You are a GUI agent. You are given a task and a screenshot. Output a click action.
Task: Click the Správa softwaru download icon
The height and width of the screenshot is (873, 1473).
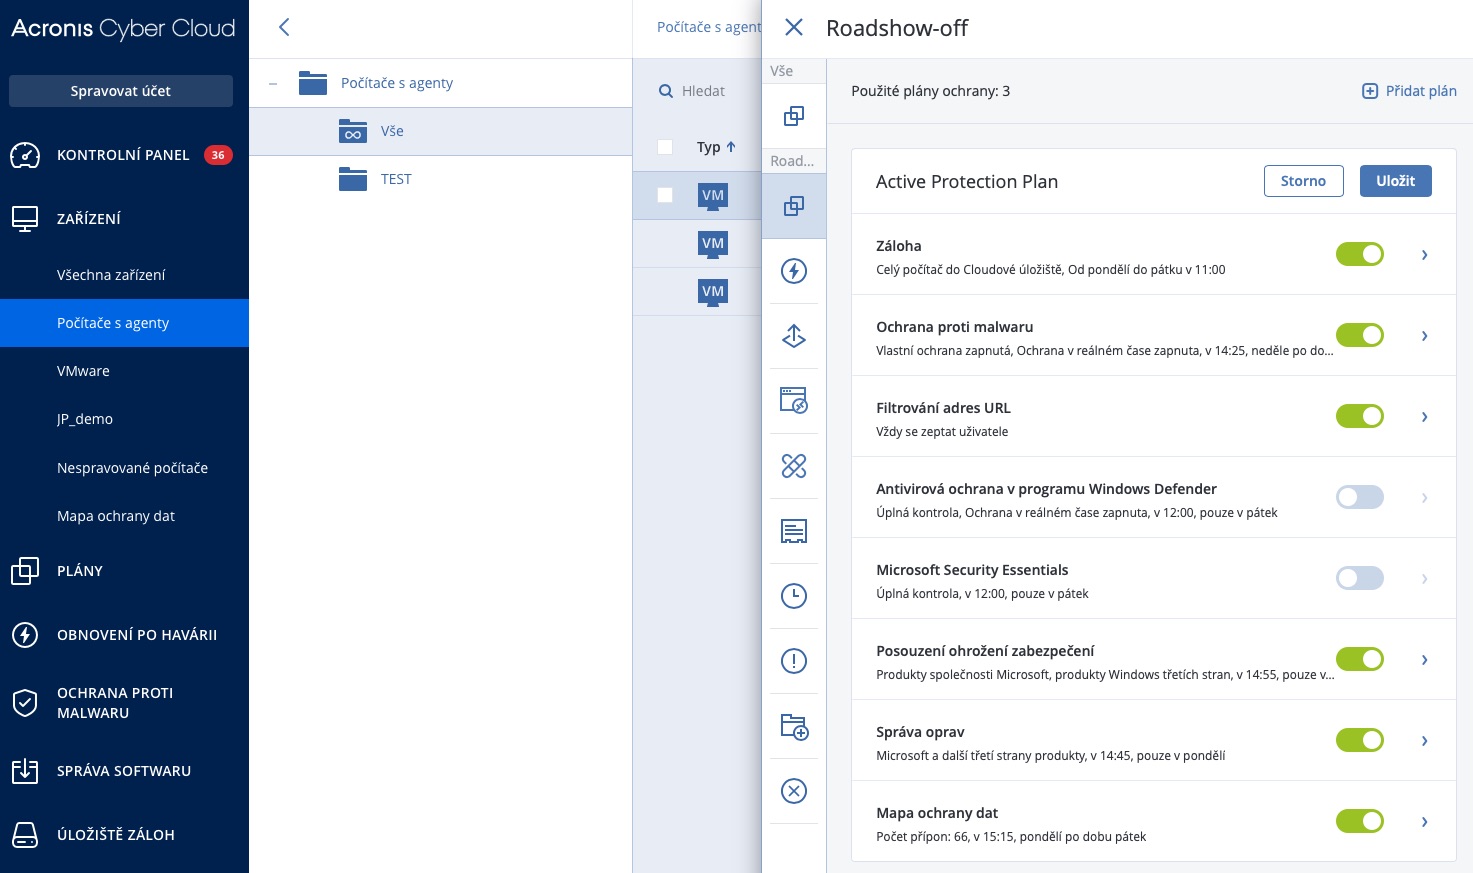pyautogui.click(x=25, y=771)
